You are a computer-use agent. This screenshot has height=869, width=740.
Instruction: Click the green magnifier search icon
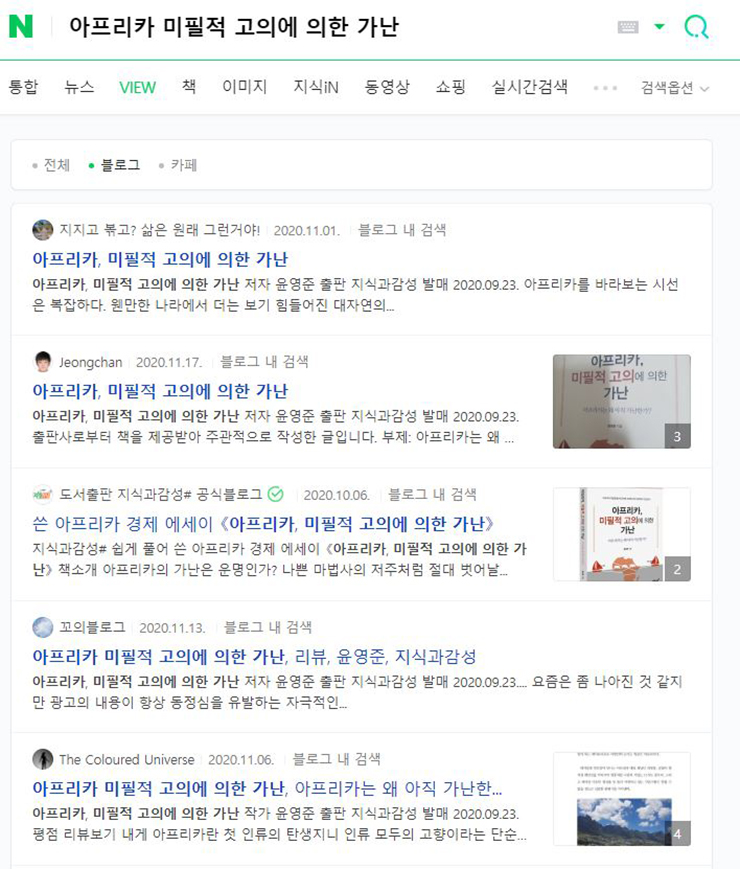click(696, 27)
